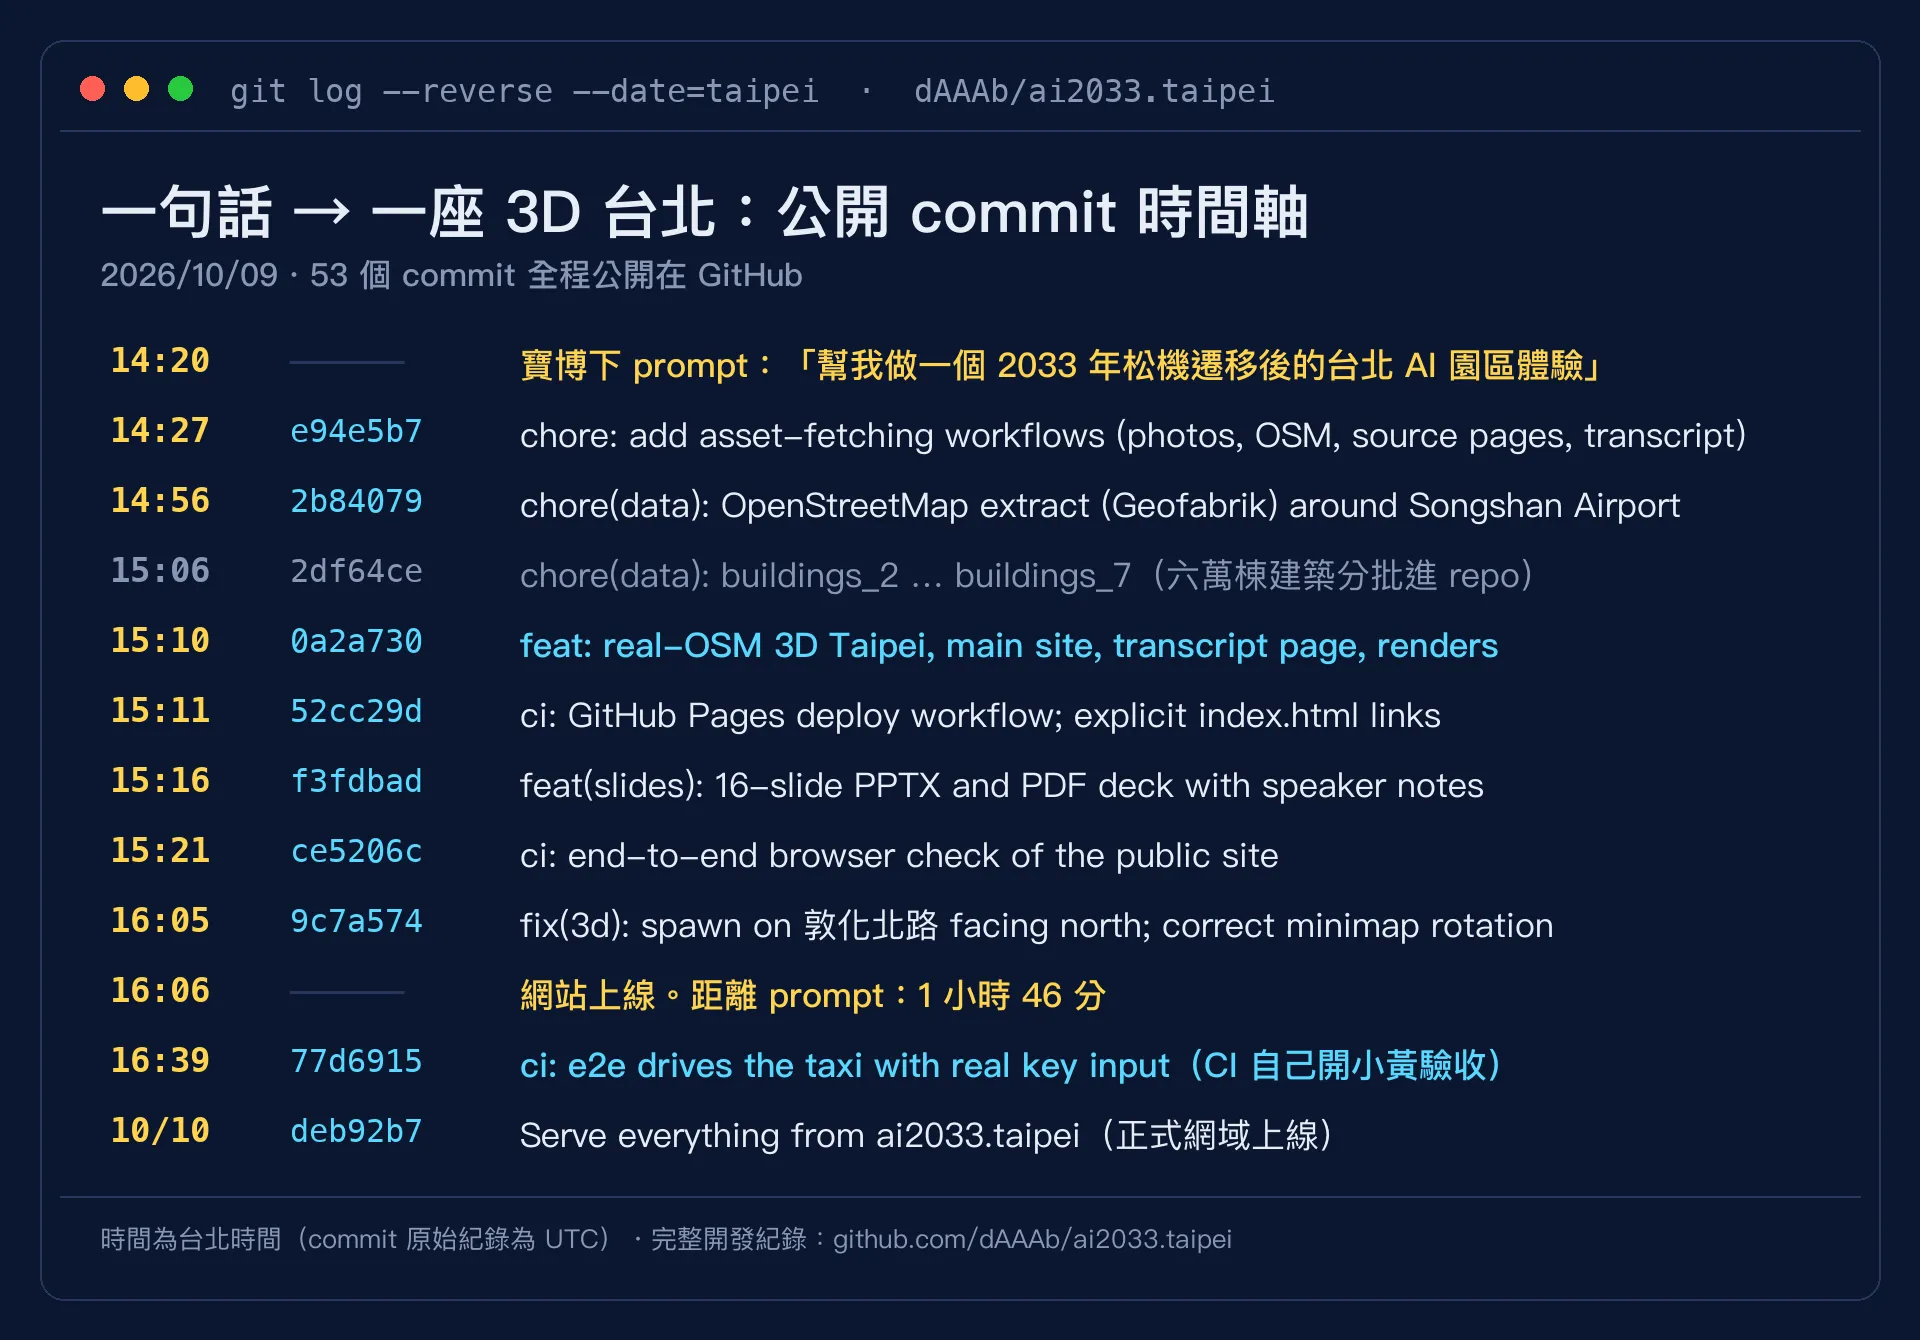This screenshot has height=1340, width=1920.
Task: Click the green maximize dot
Action: point(181,89)
